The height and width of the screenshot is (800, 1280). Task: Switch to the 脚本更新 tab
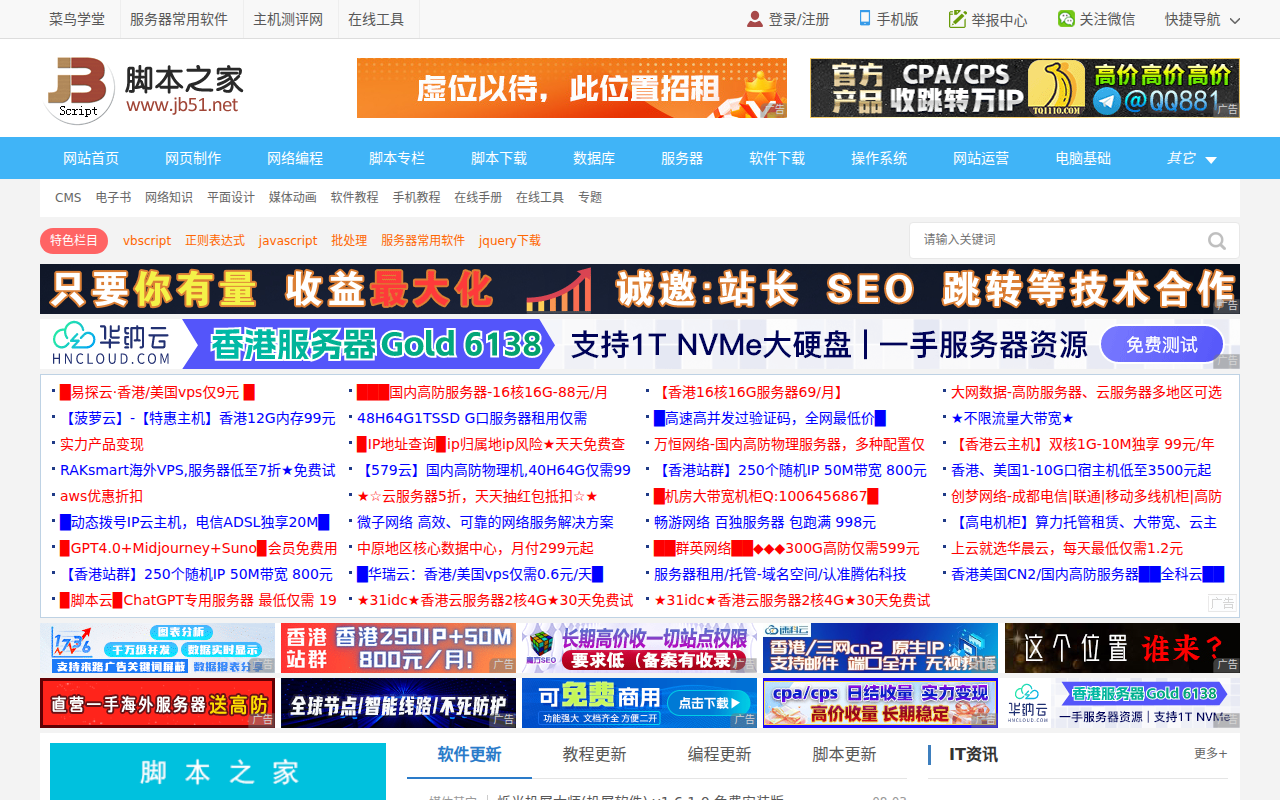(844, 755)
